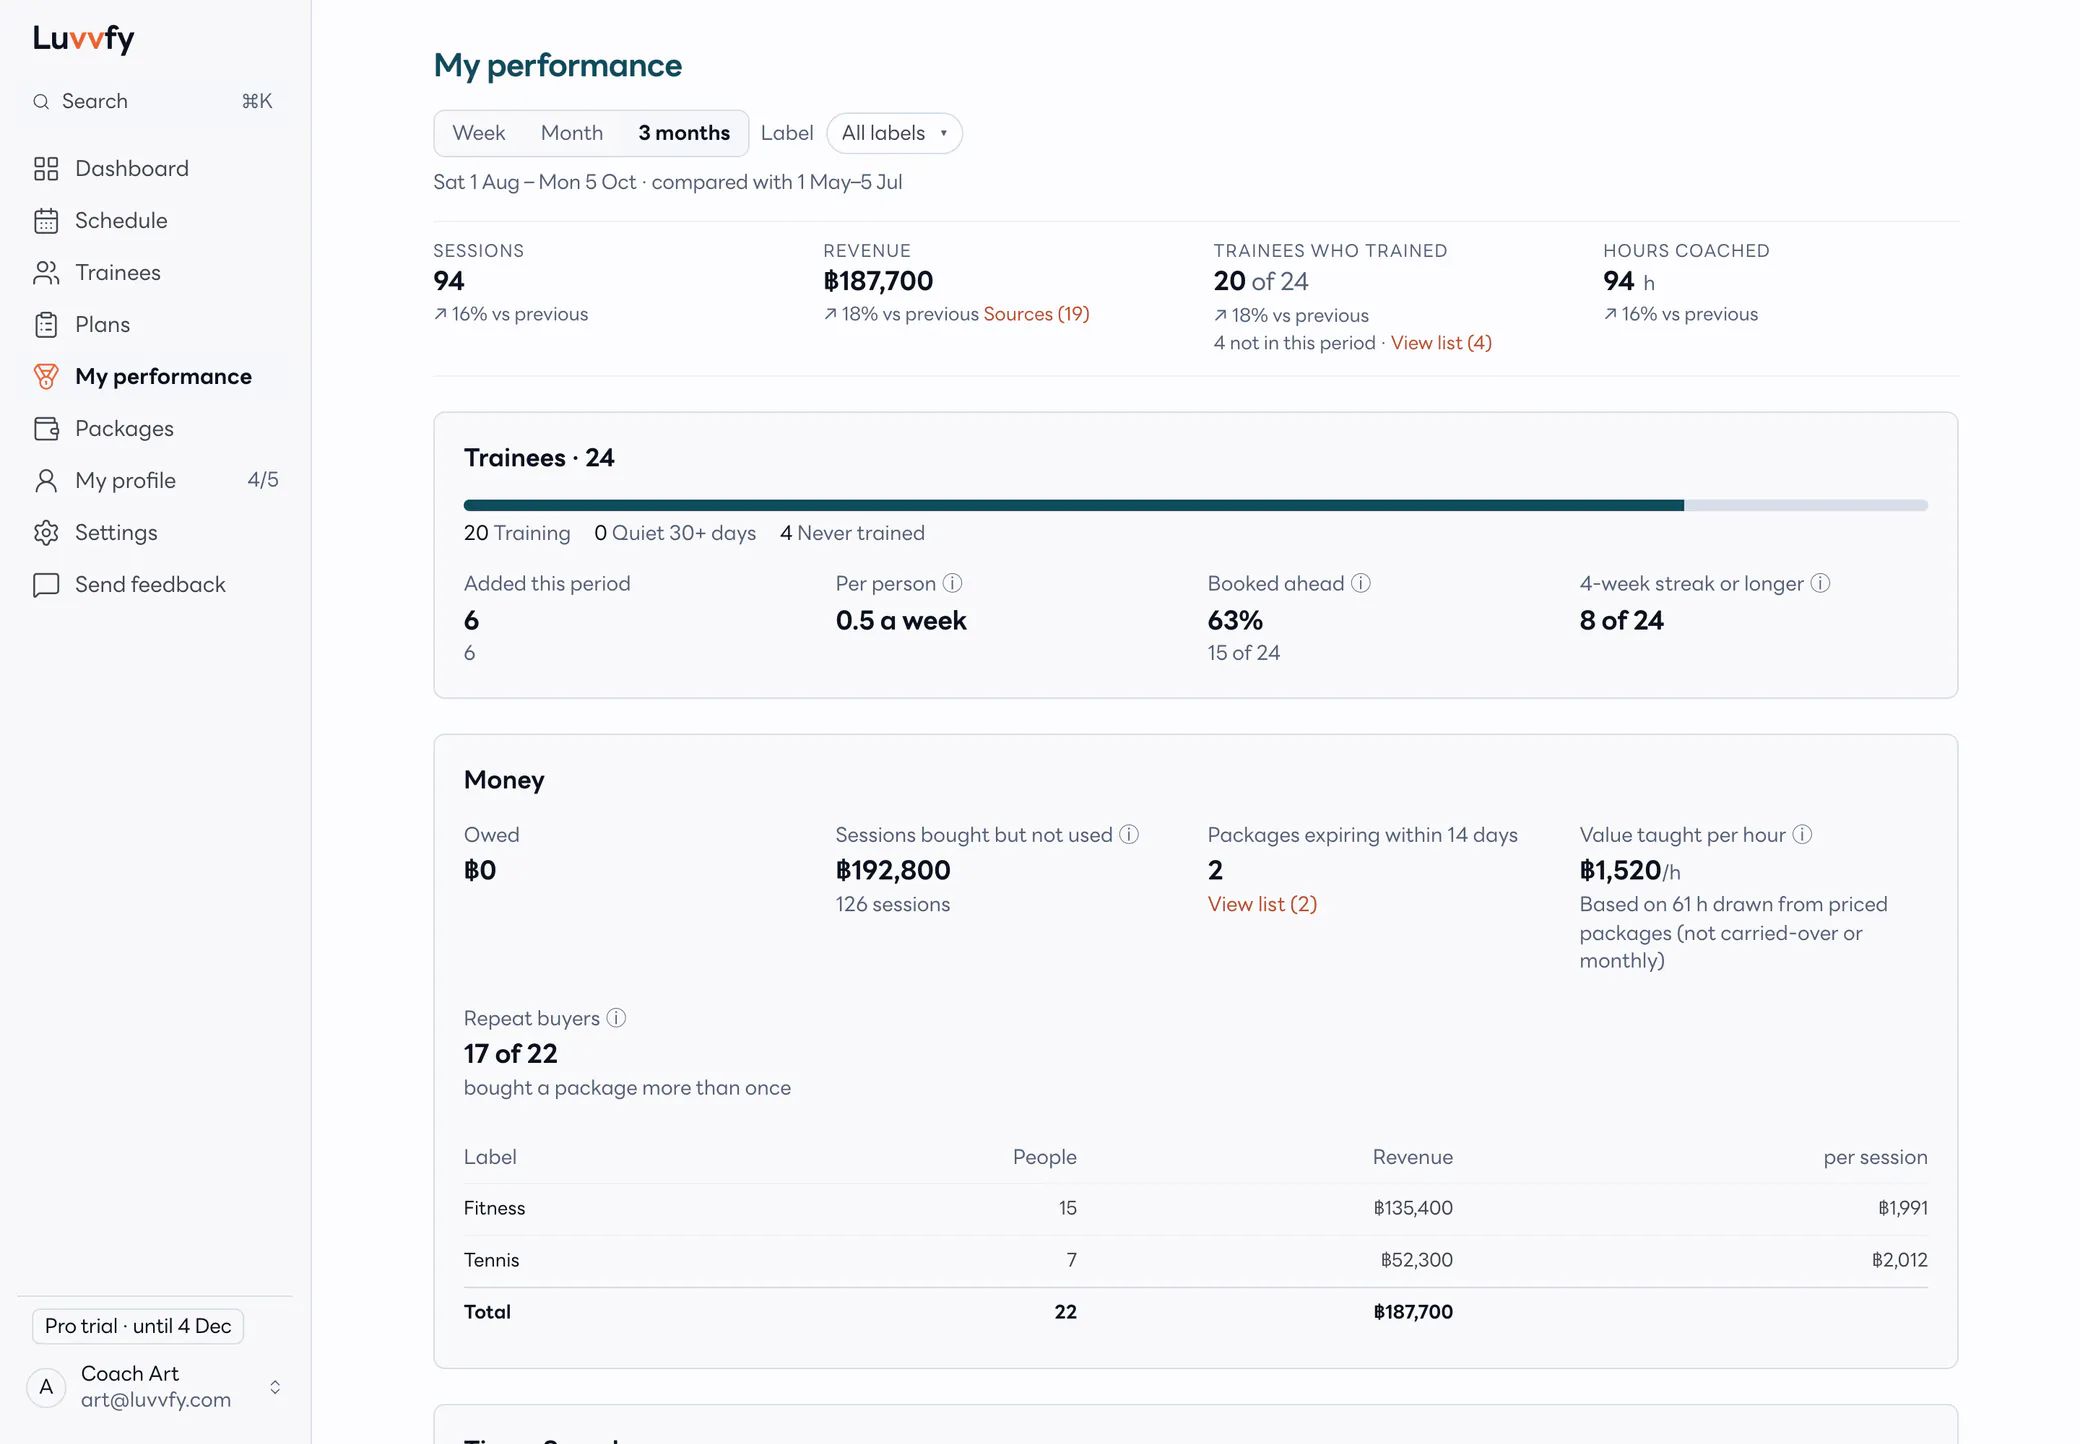Click the Trainees training progress bar
The width and height of the screenshot is (2080, 1444).
1196,505
